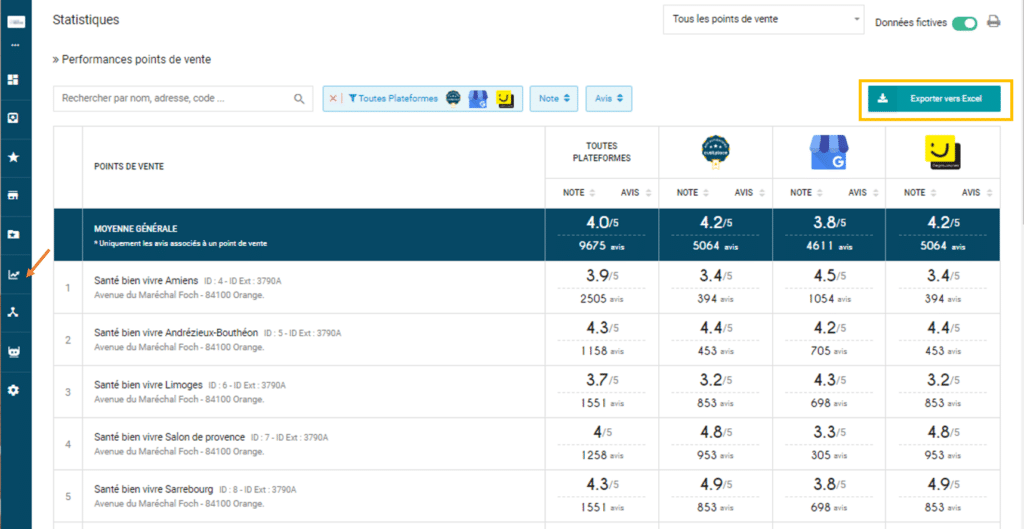The image size is (1024, 529).
Task: Click the search magnifier icon
Action: pyautogui.click(x=299, y=99)
